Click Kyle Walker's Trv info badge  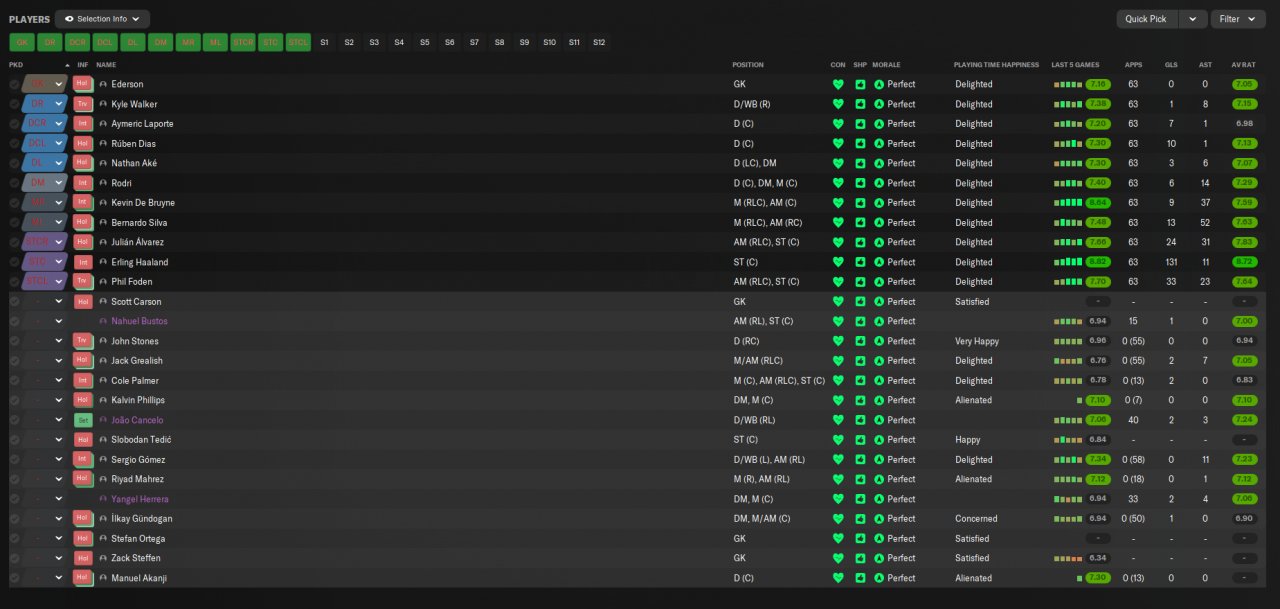(x=83, y=104)
